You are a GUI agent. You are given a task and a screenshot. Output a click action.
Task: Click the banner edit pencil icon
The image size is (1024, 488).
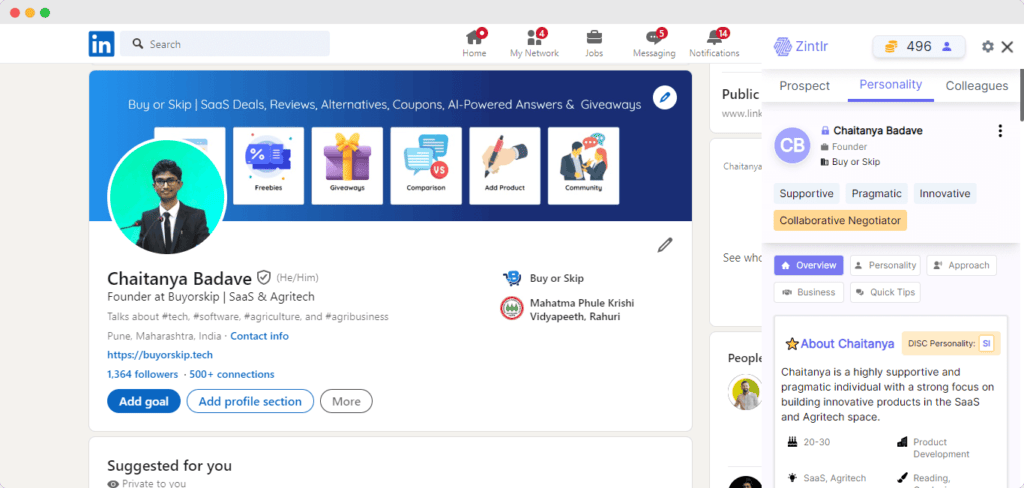[x=664, y=97]
